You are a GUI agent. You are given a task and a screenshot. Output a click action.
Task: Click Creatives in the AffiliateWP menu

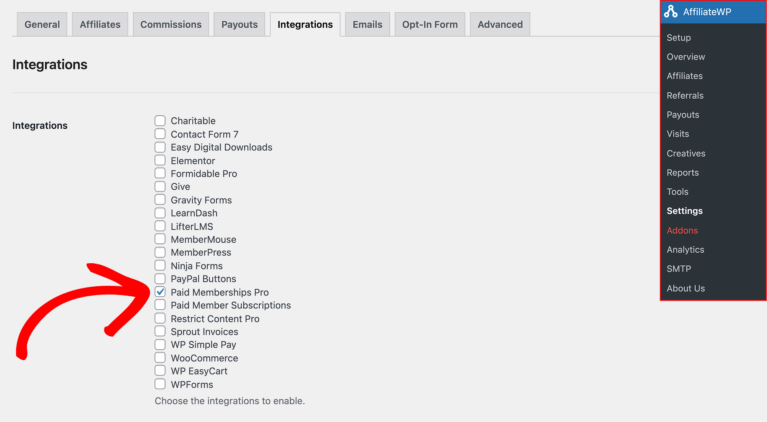point(686,154)
